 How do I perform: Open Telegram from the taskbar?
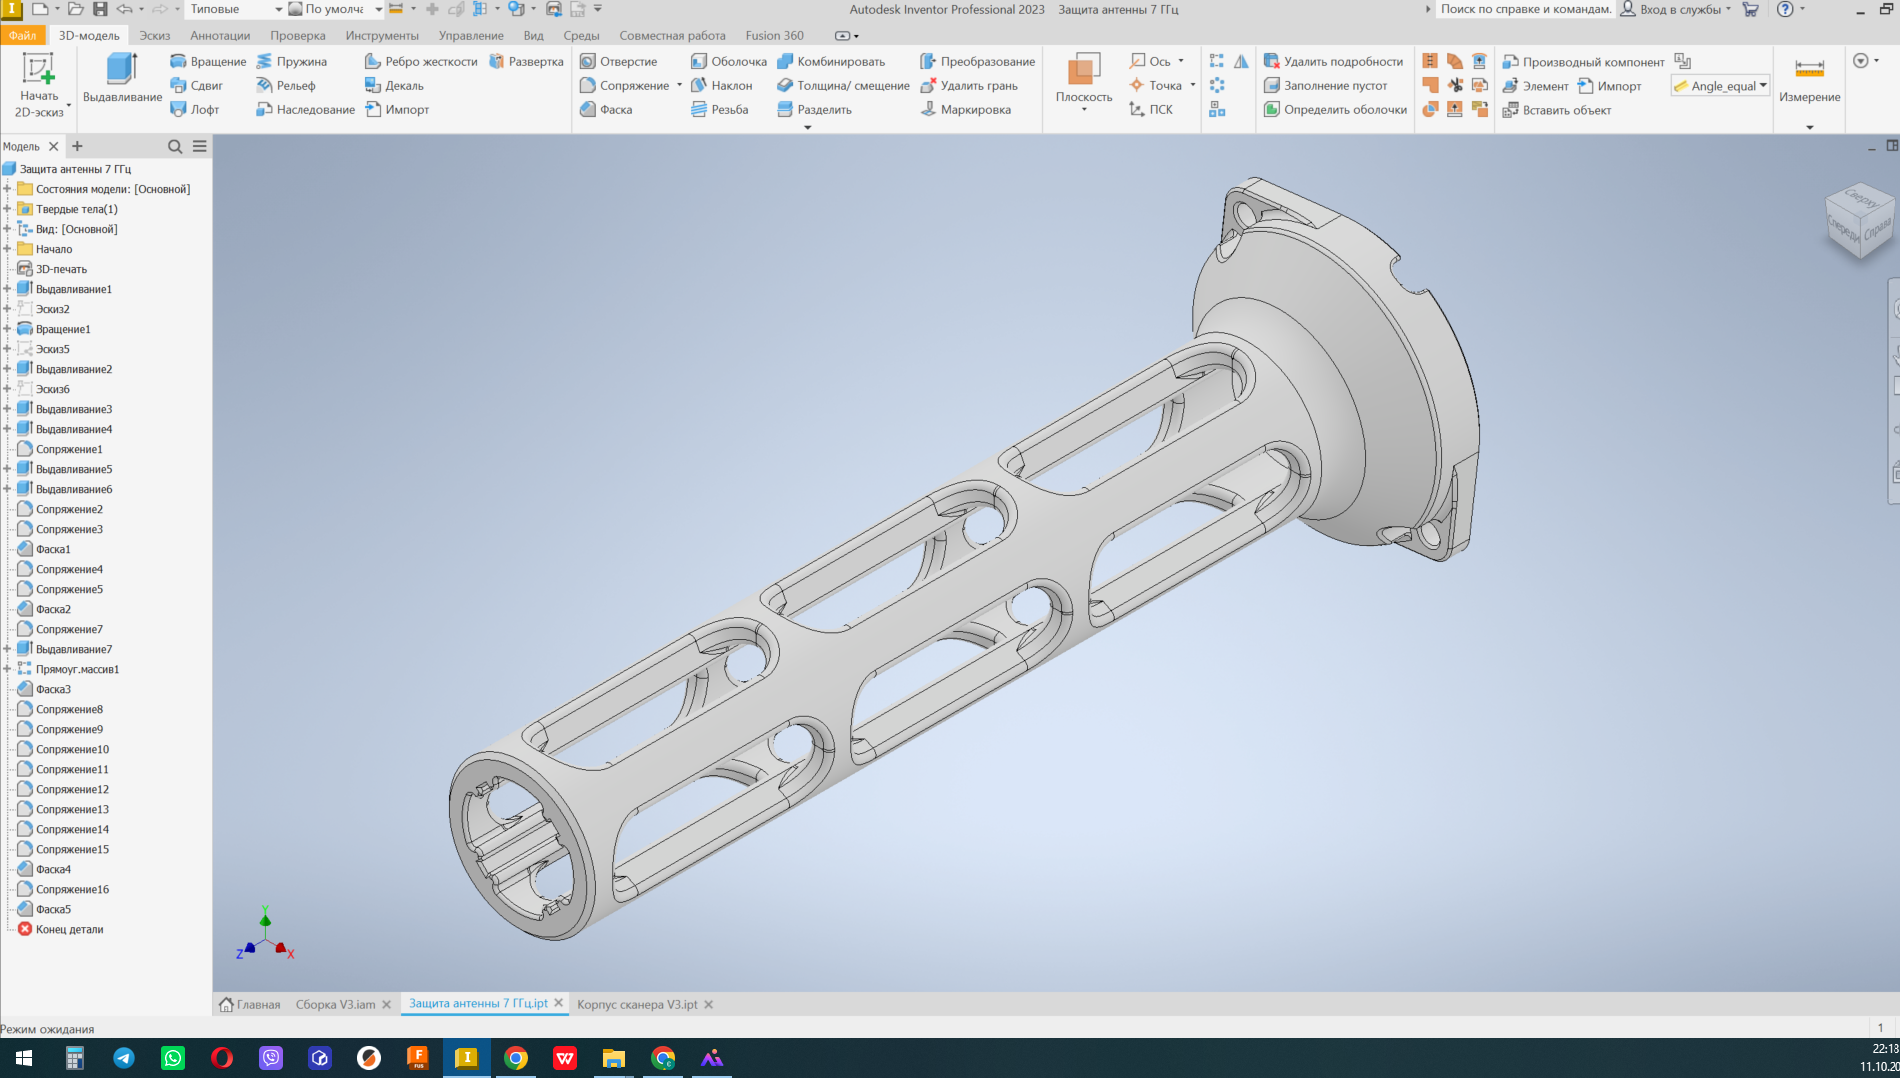click(124, 1058)
